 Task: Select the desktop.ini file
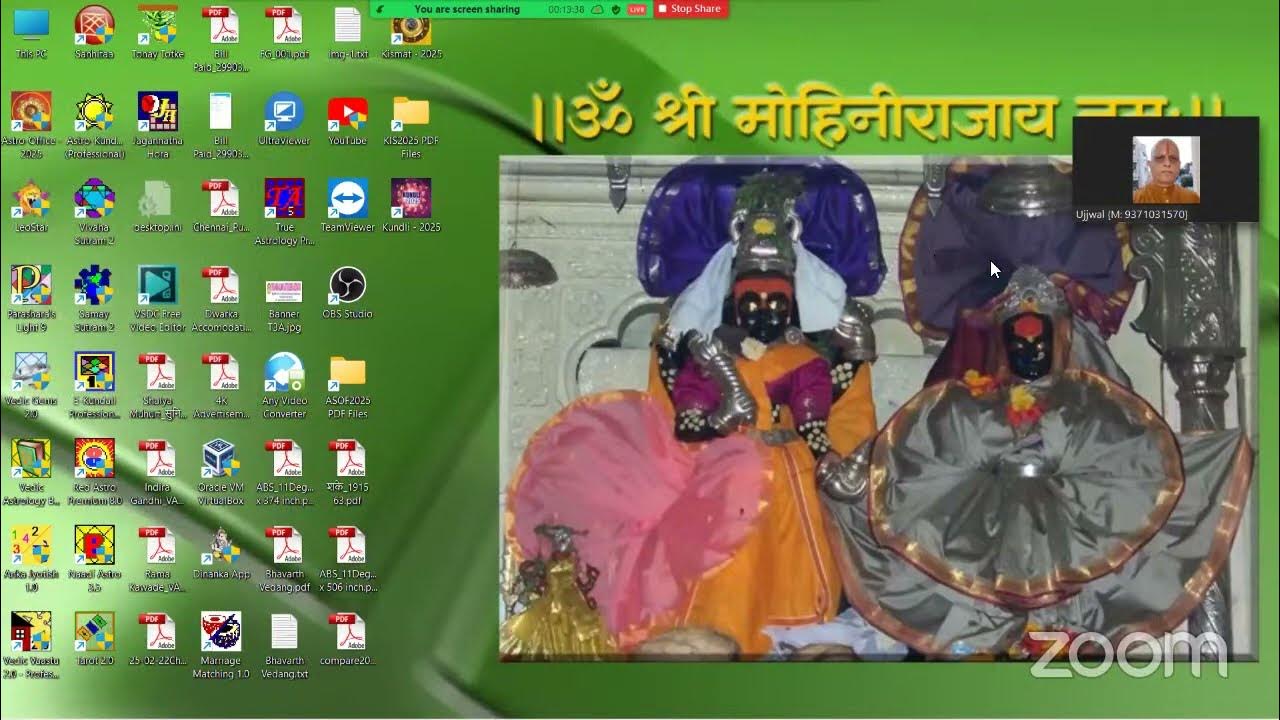pos(158,206)
